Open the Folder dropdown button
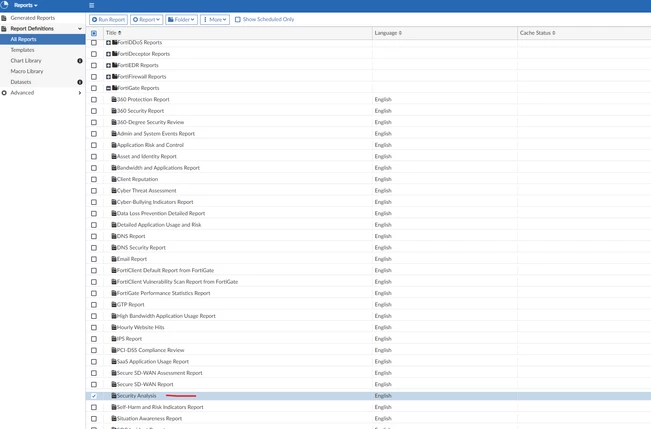This screenshot has width=651, height=429. coord(181,20)
